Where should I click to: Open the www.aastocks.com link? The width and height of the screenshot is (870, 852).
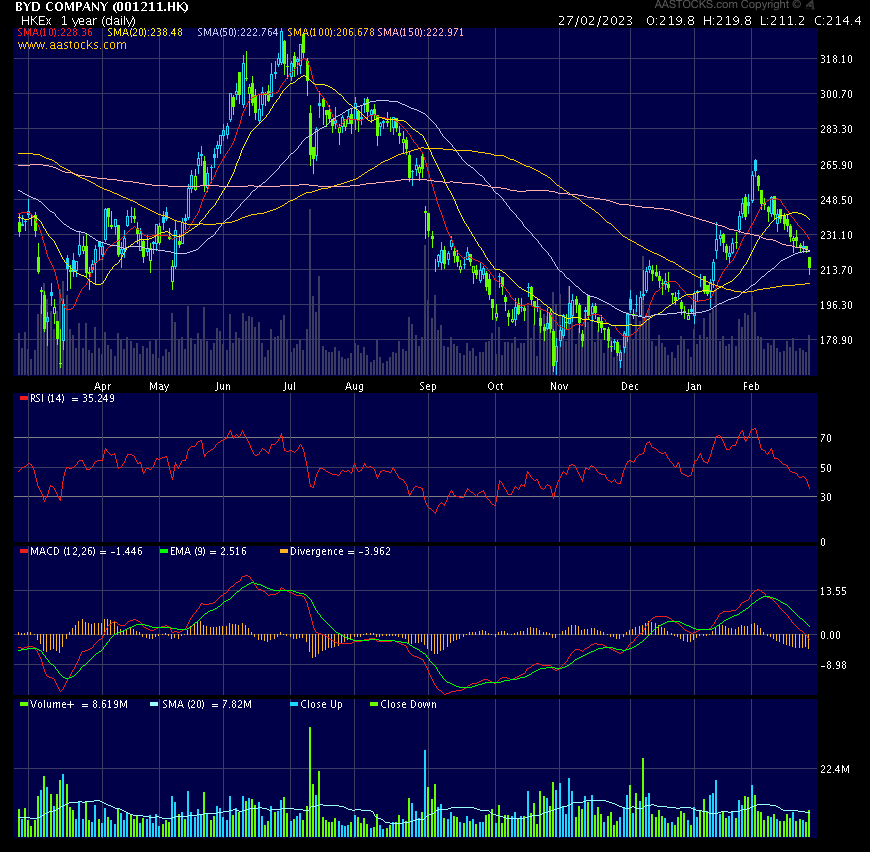72,45
